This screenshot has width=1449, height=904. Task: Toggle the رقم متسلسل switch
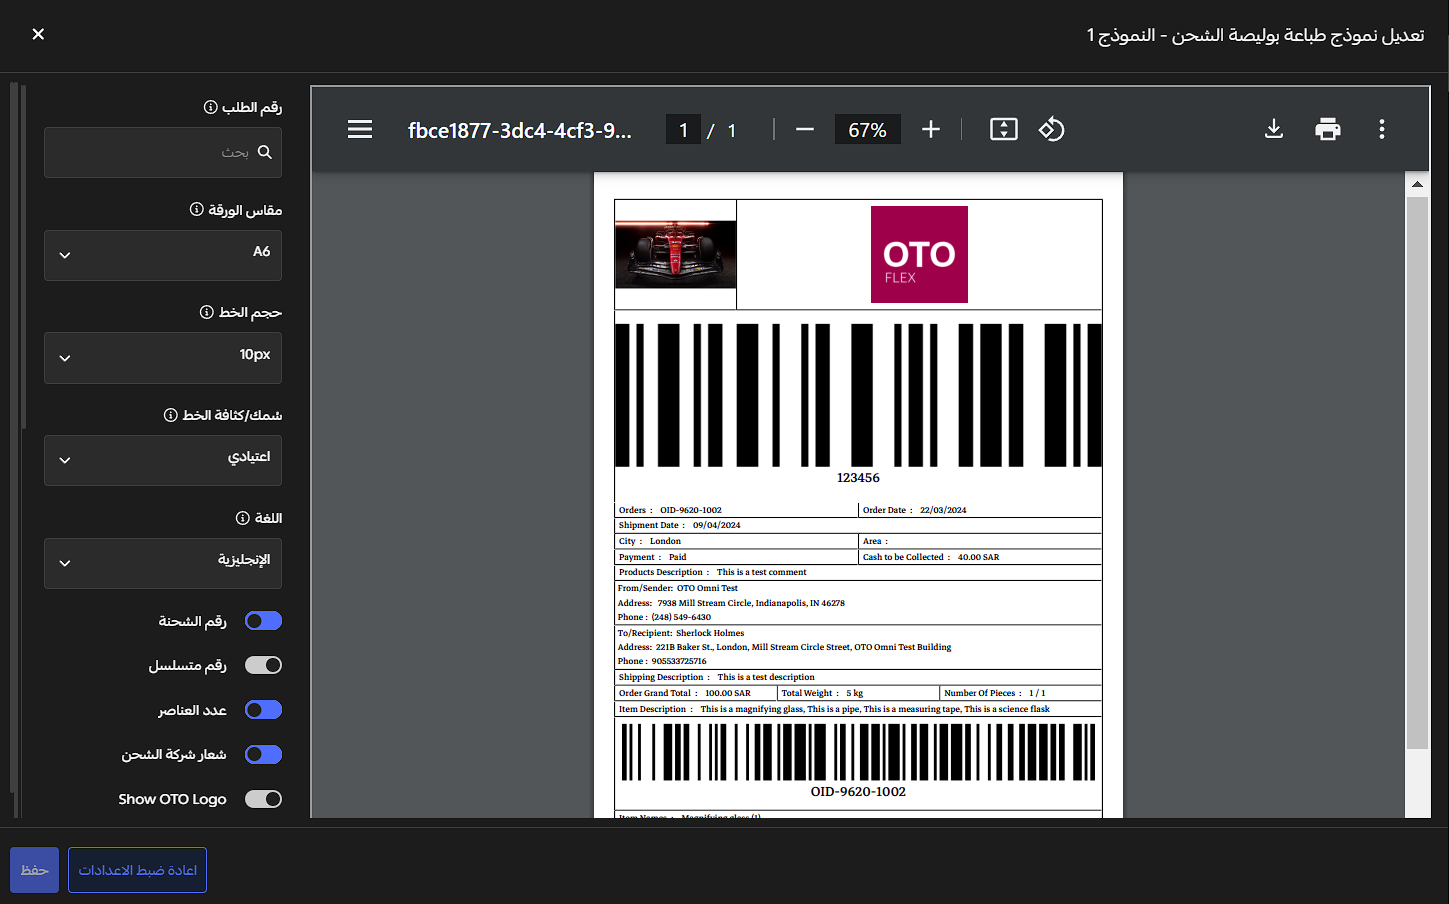[x=264, y=665]
